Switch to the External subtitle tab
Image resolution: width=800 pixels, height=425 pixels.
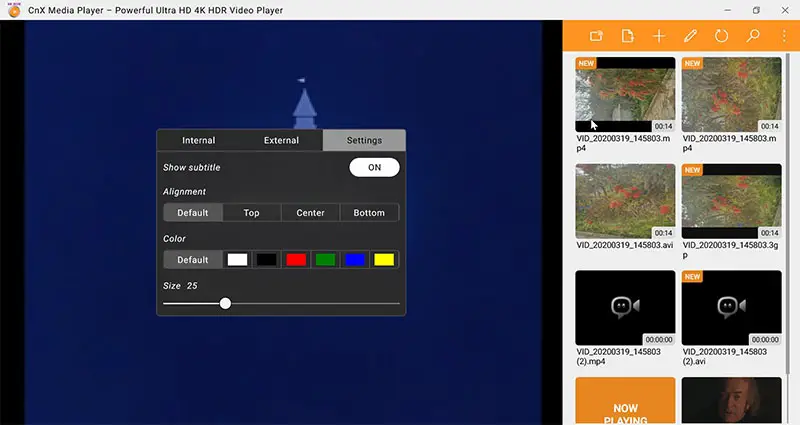[281, 140]
